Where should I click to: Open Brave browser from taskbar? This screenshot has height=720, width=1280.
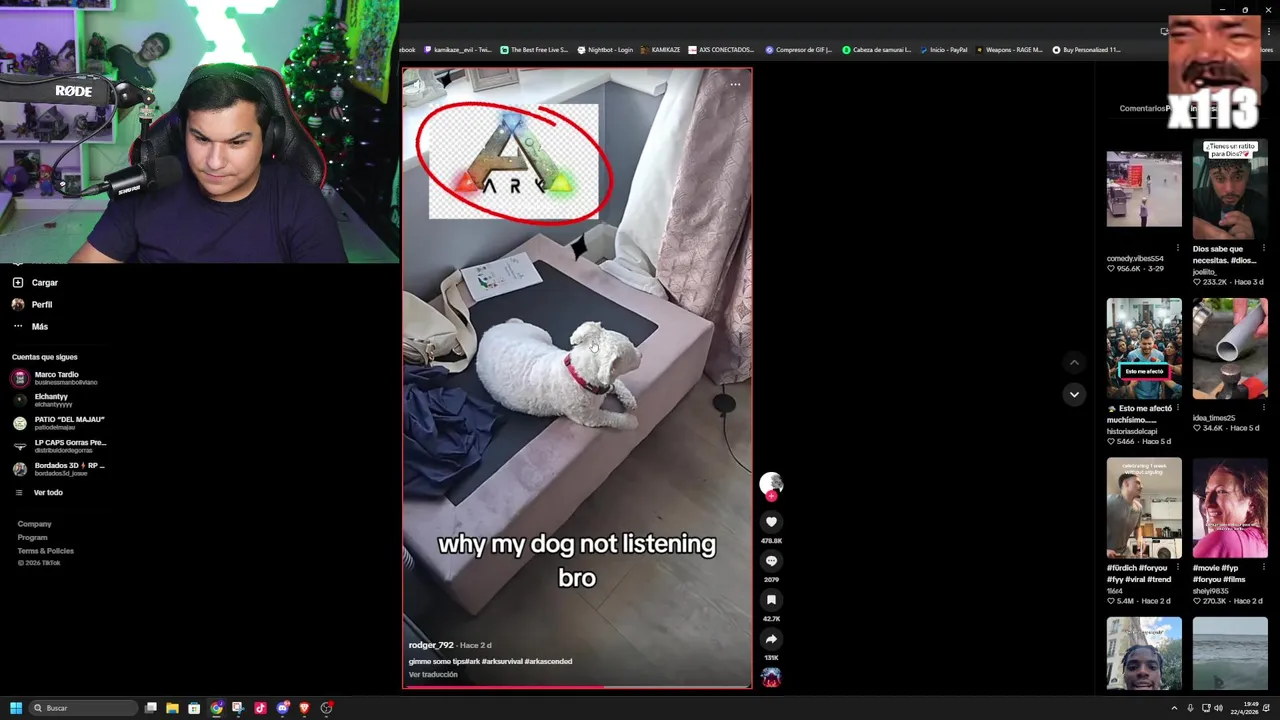[x=305, y=708]
